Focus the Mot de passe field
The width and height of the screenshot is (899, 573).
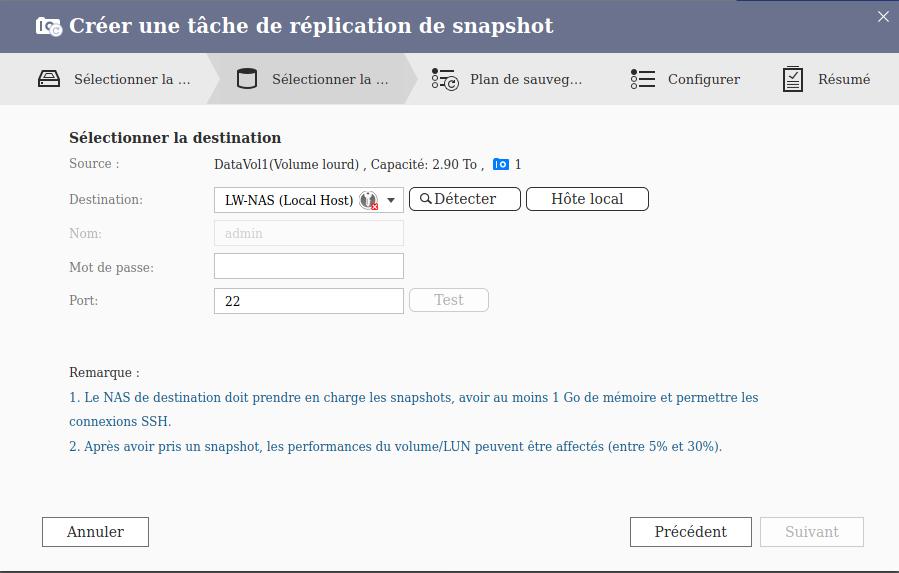[x=308, y=266]
